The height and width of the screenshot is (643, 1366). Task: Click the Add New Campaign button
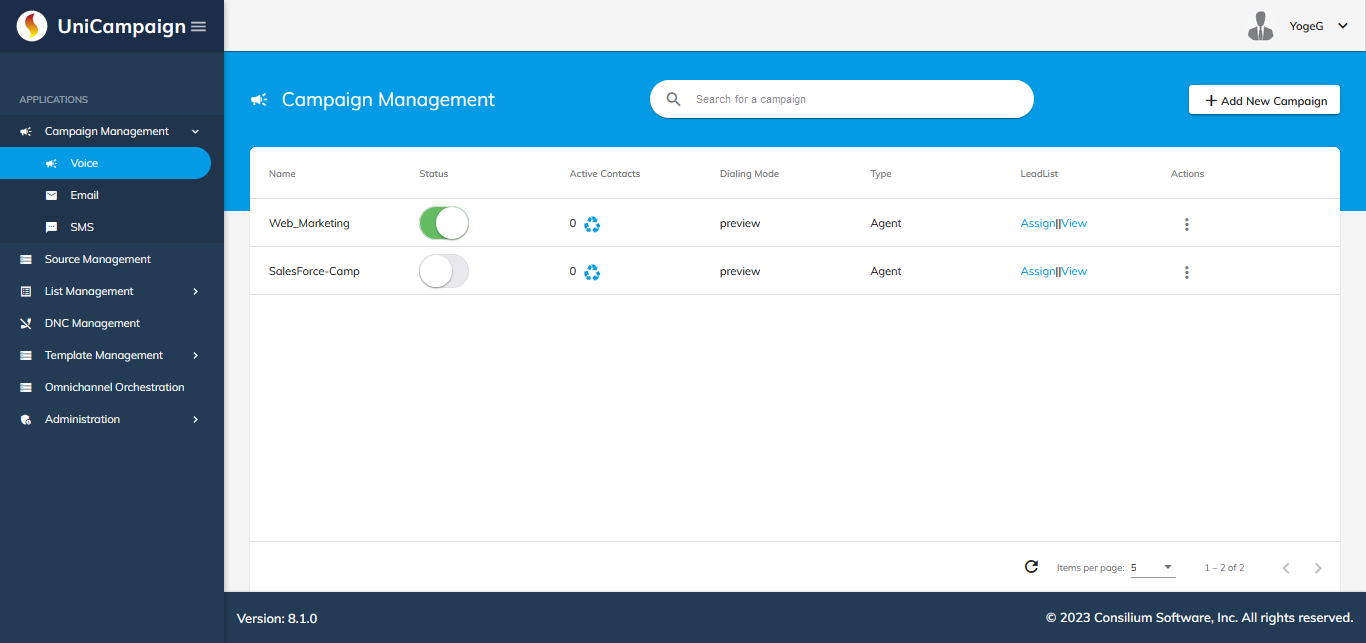[1264, 100]
